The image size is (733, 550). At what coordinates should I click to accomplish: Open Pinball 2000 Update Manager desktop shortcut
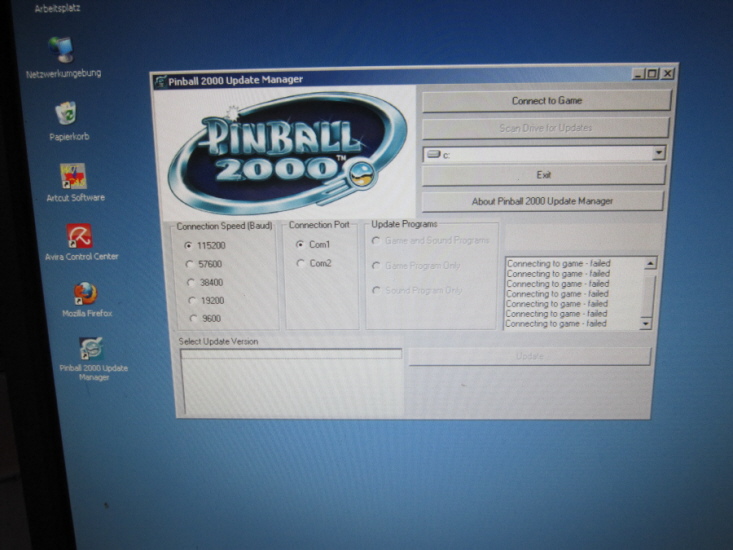[x=91, y=349]
